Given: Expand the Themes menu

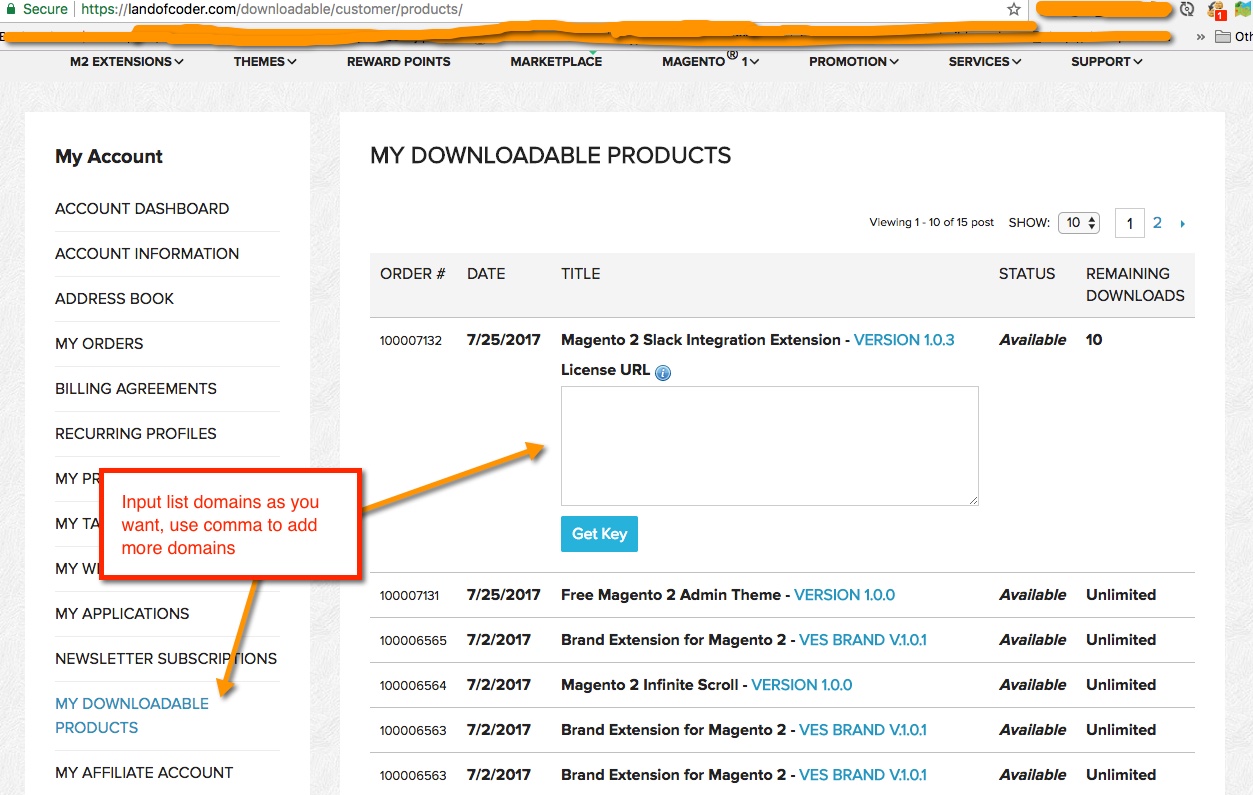Looking at the screenshot, I should 265,61.
